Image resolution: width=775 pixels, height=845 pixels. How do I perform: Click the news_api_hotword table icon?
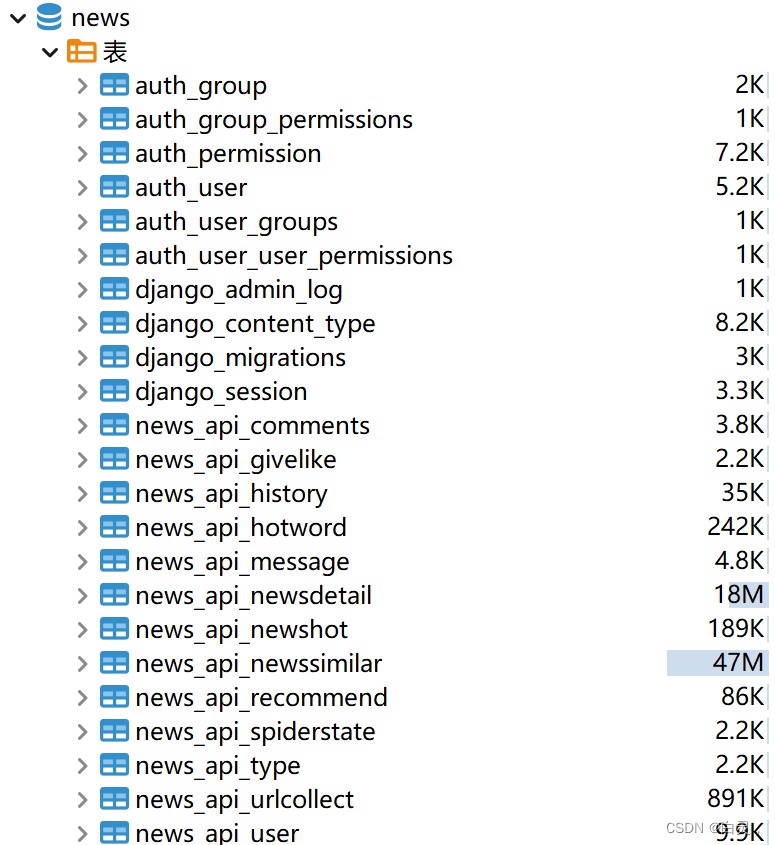(114, 527)
